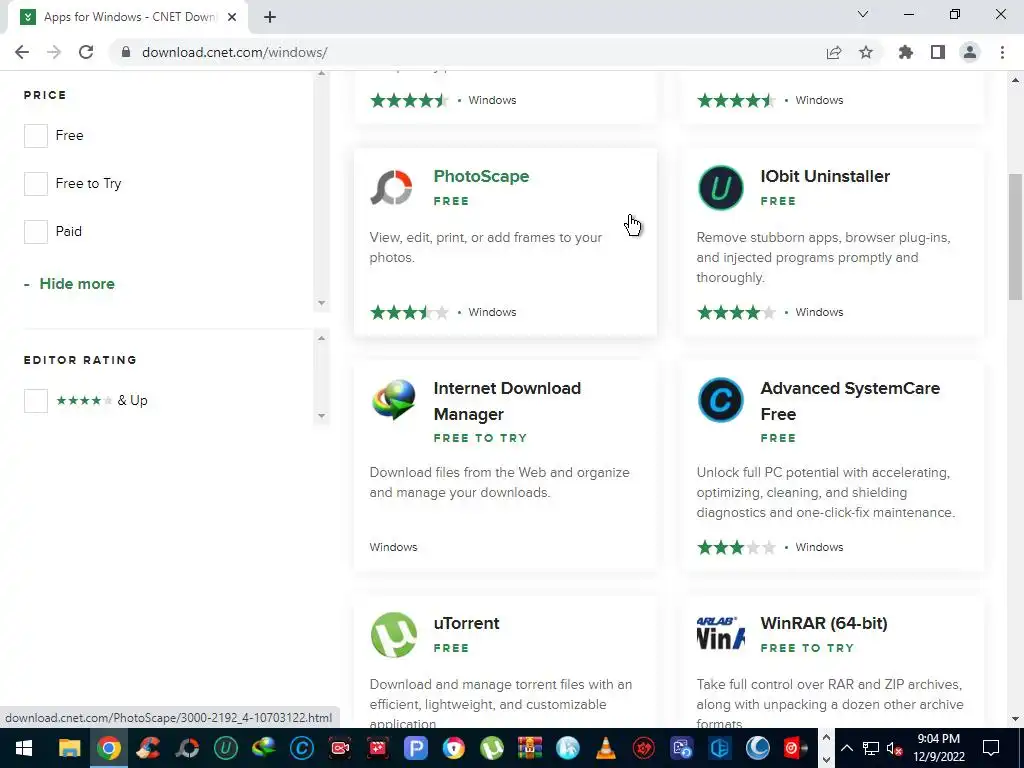Open the IObit Uninstaller title link
This screenshot has height=768, width=1024.
825,176
